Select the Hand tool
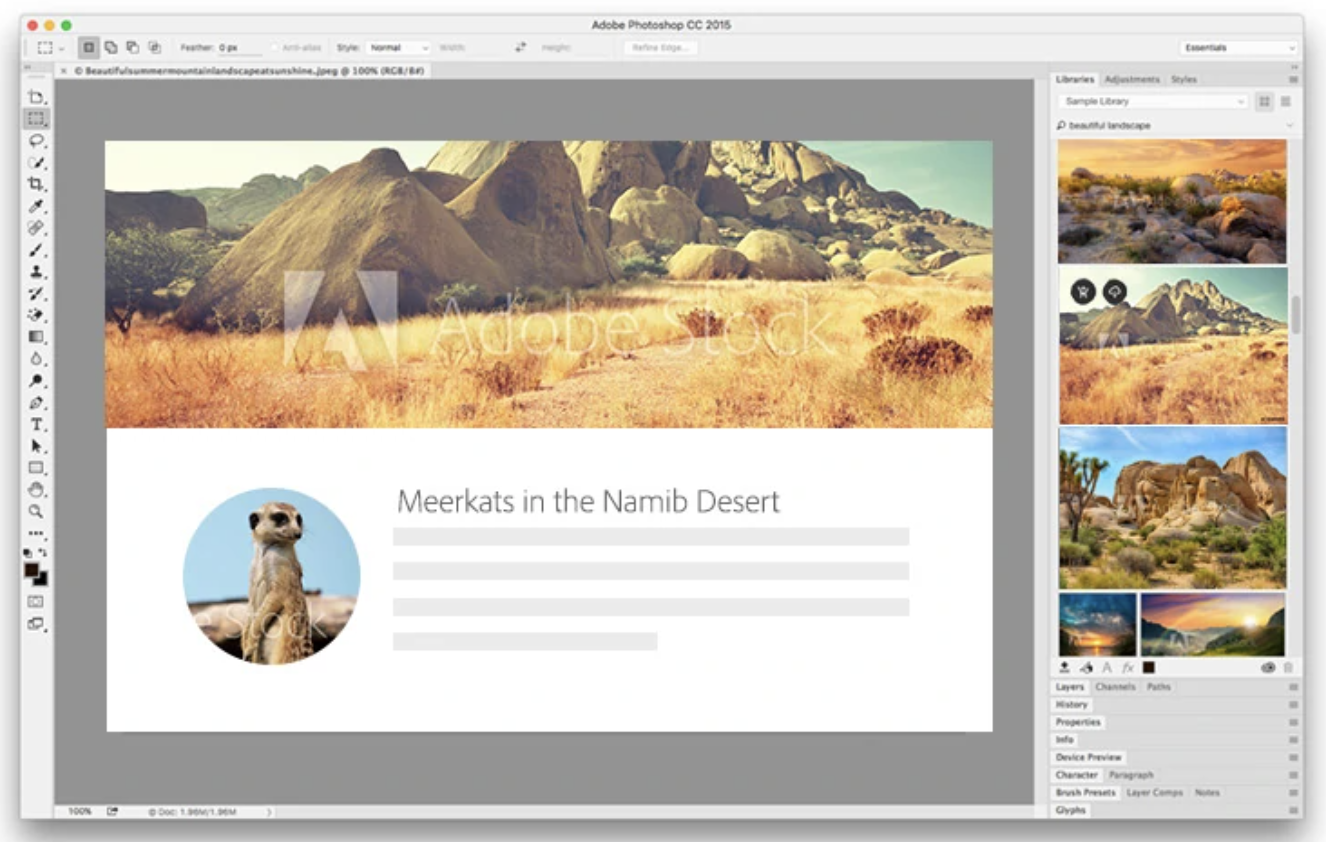Screen dimensions: 1326x842 36,490
